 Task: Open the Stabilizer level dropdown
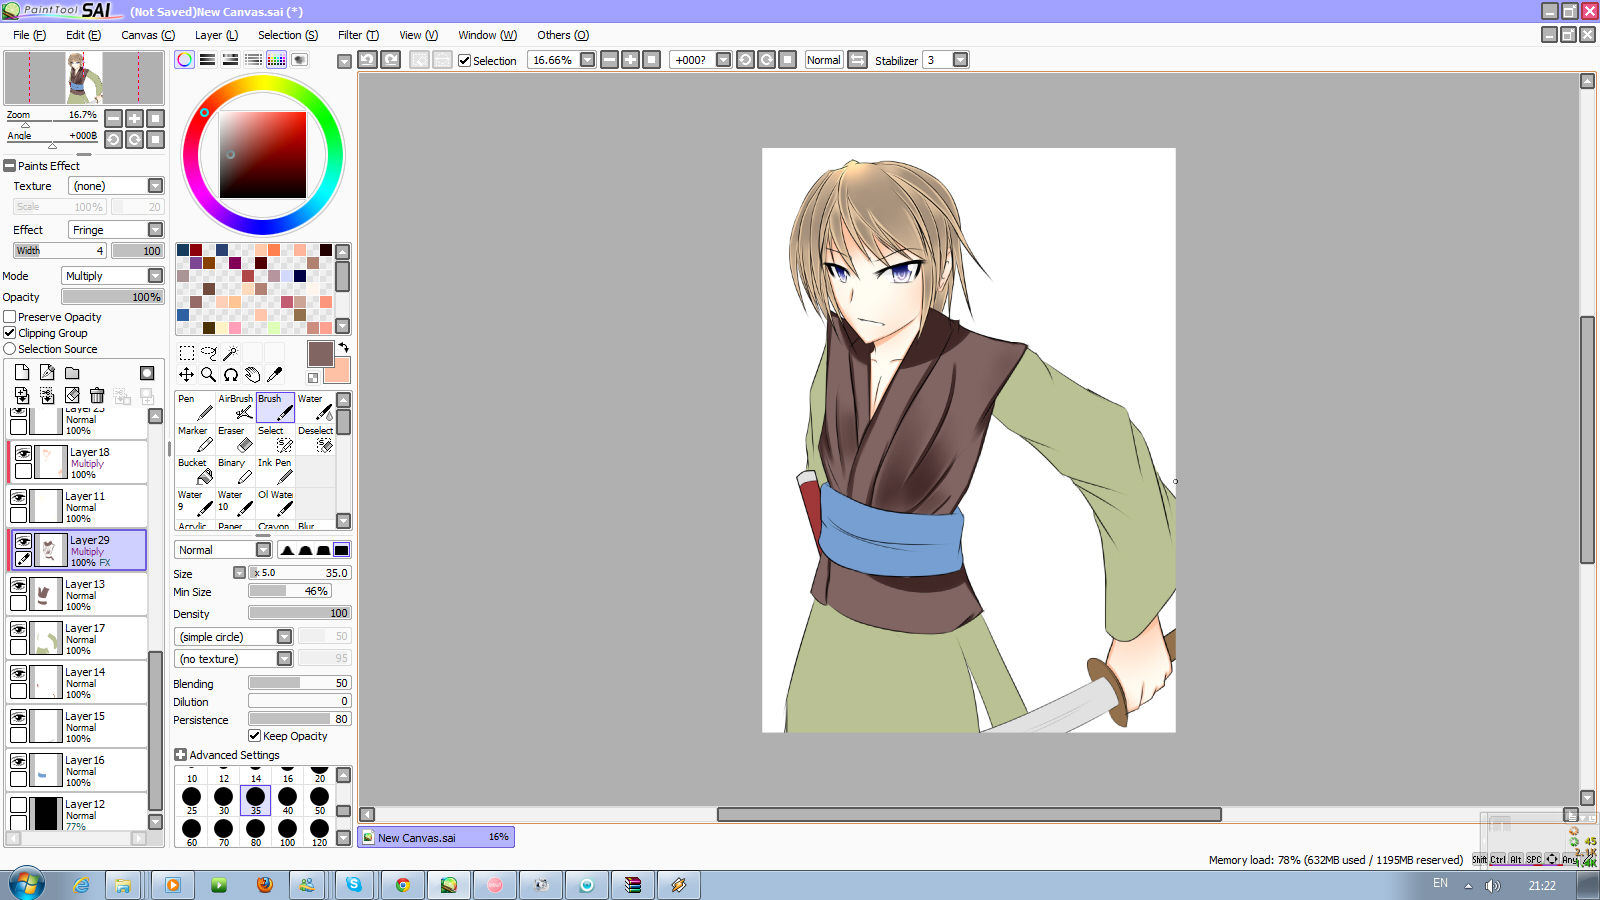coord(961,60)
